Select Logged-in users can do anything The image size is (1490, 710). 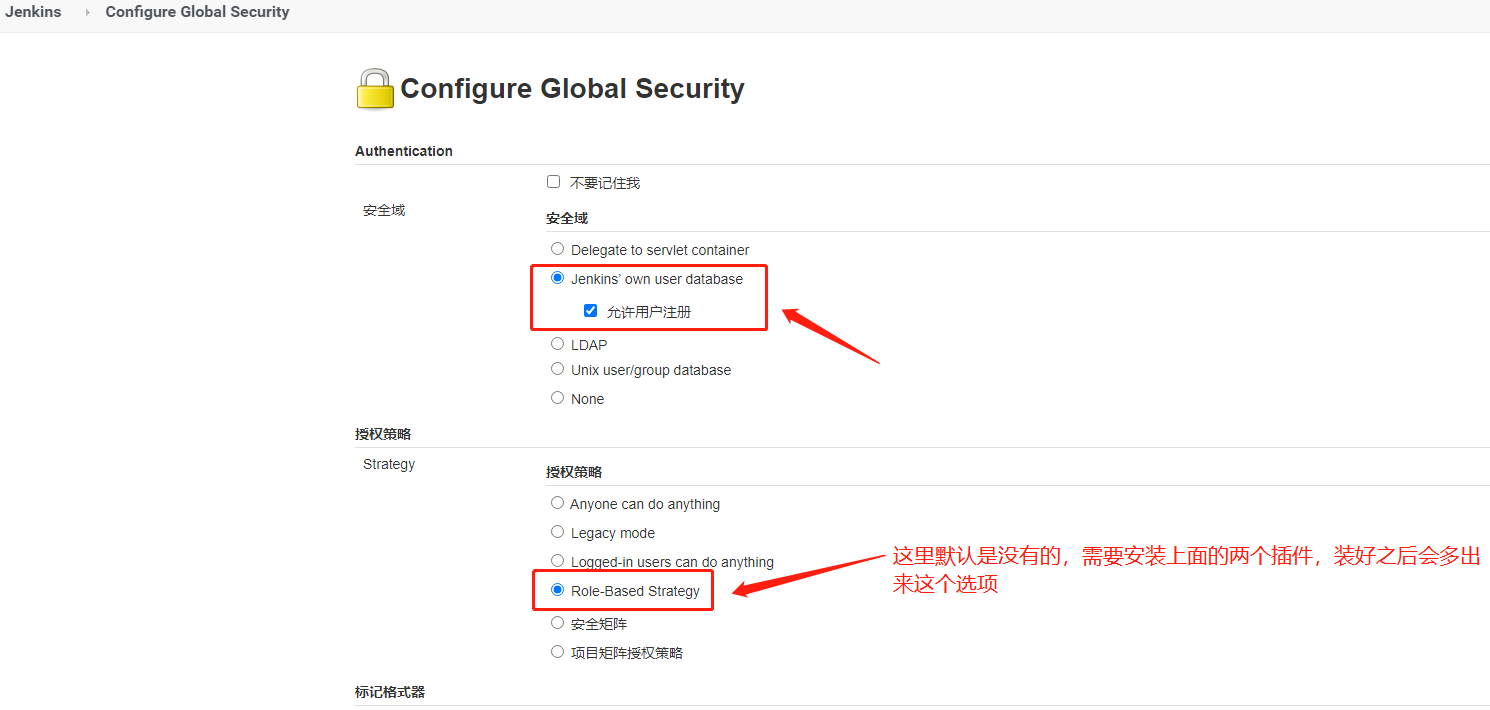point(558,561)
